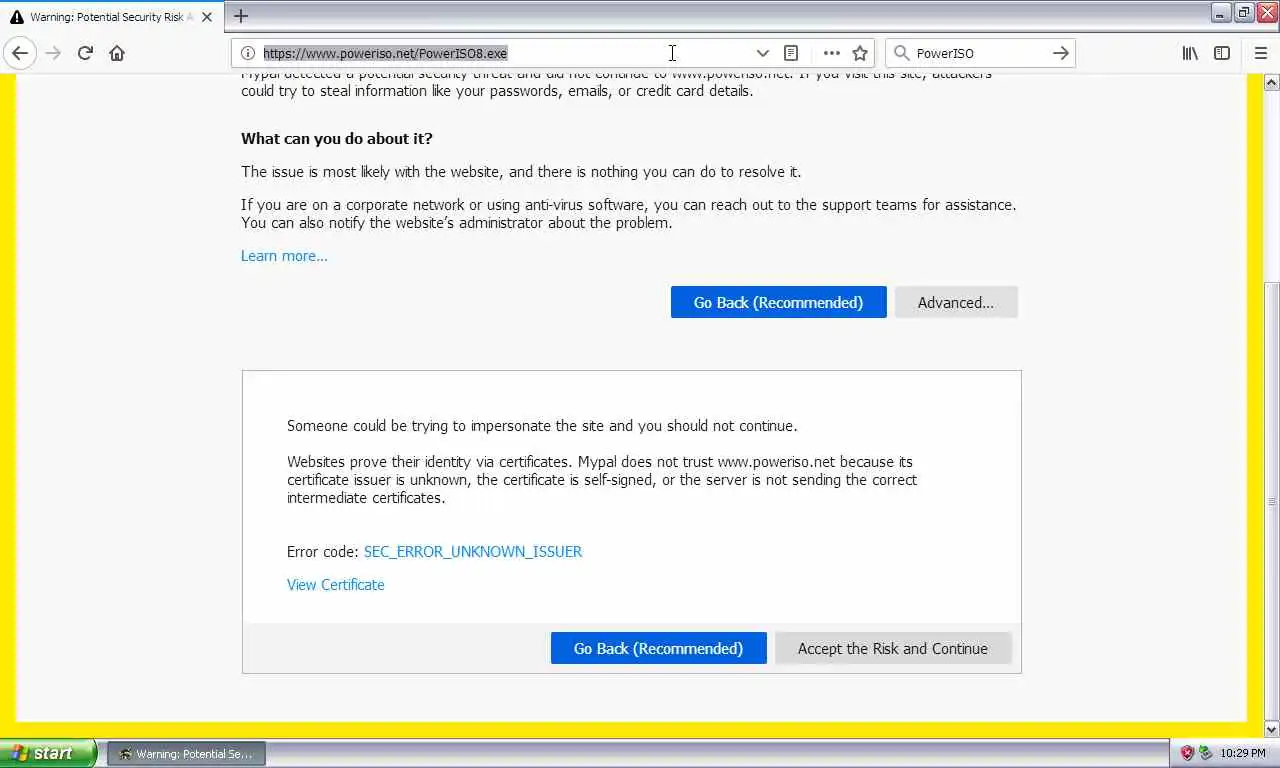
Task: Click the 10:29 PM taskbar clock
Action: tap(1243, 753)
